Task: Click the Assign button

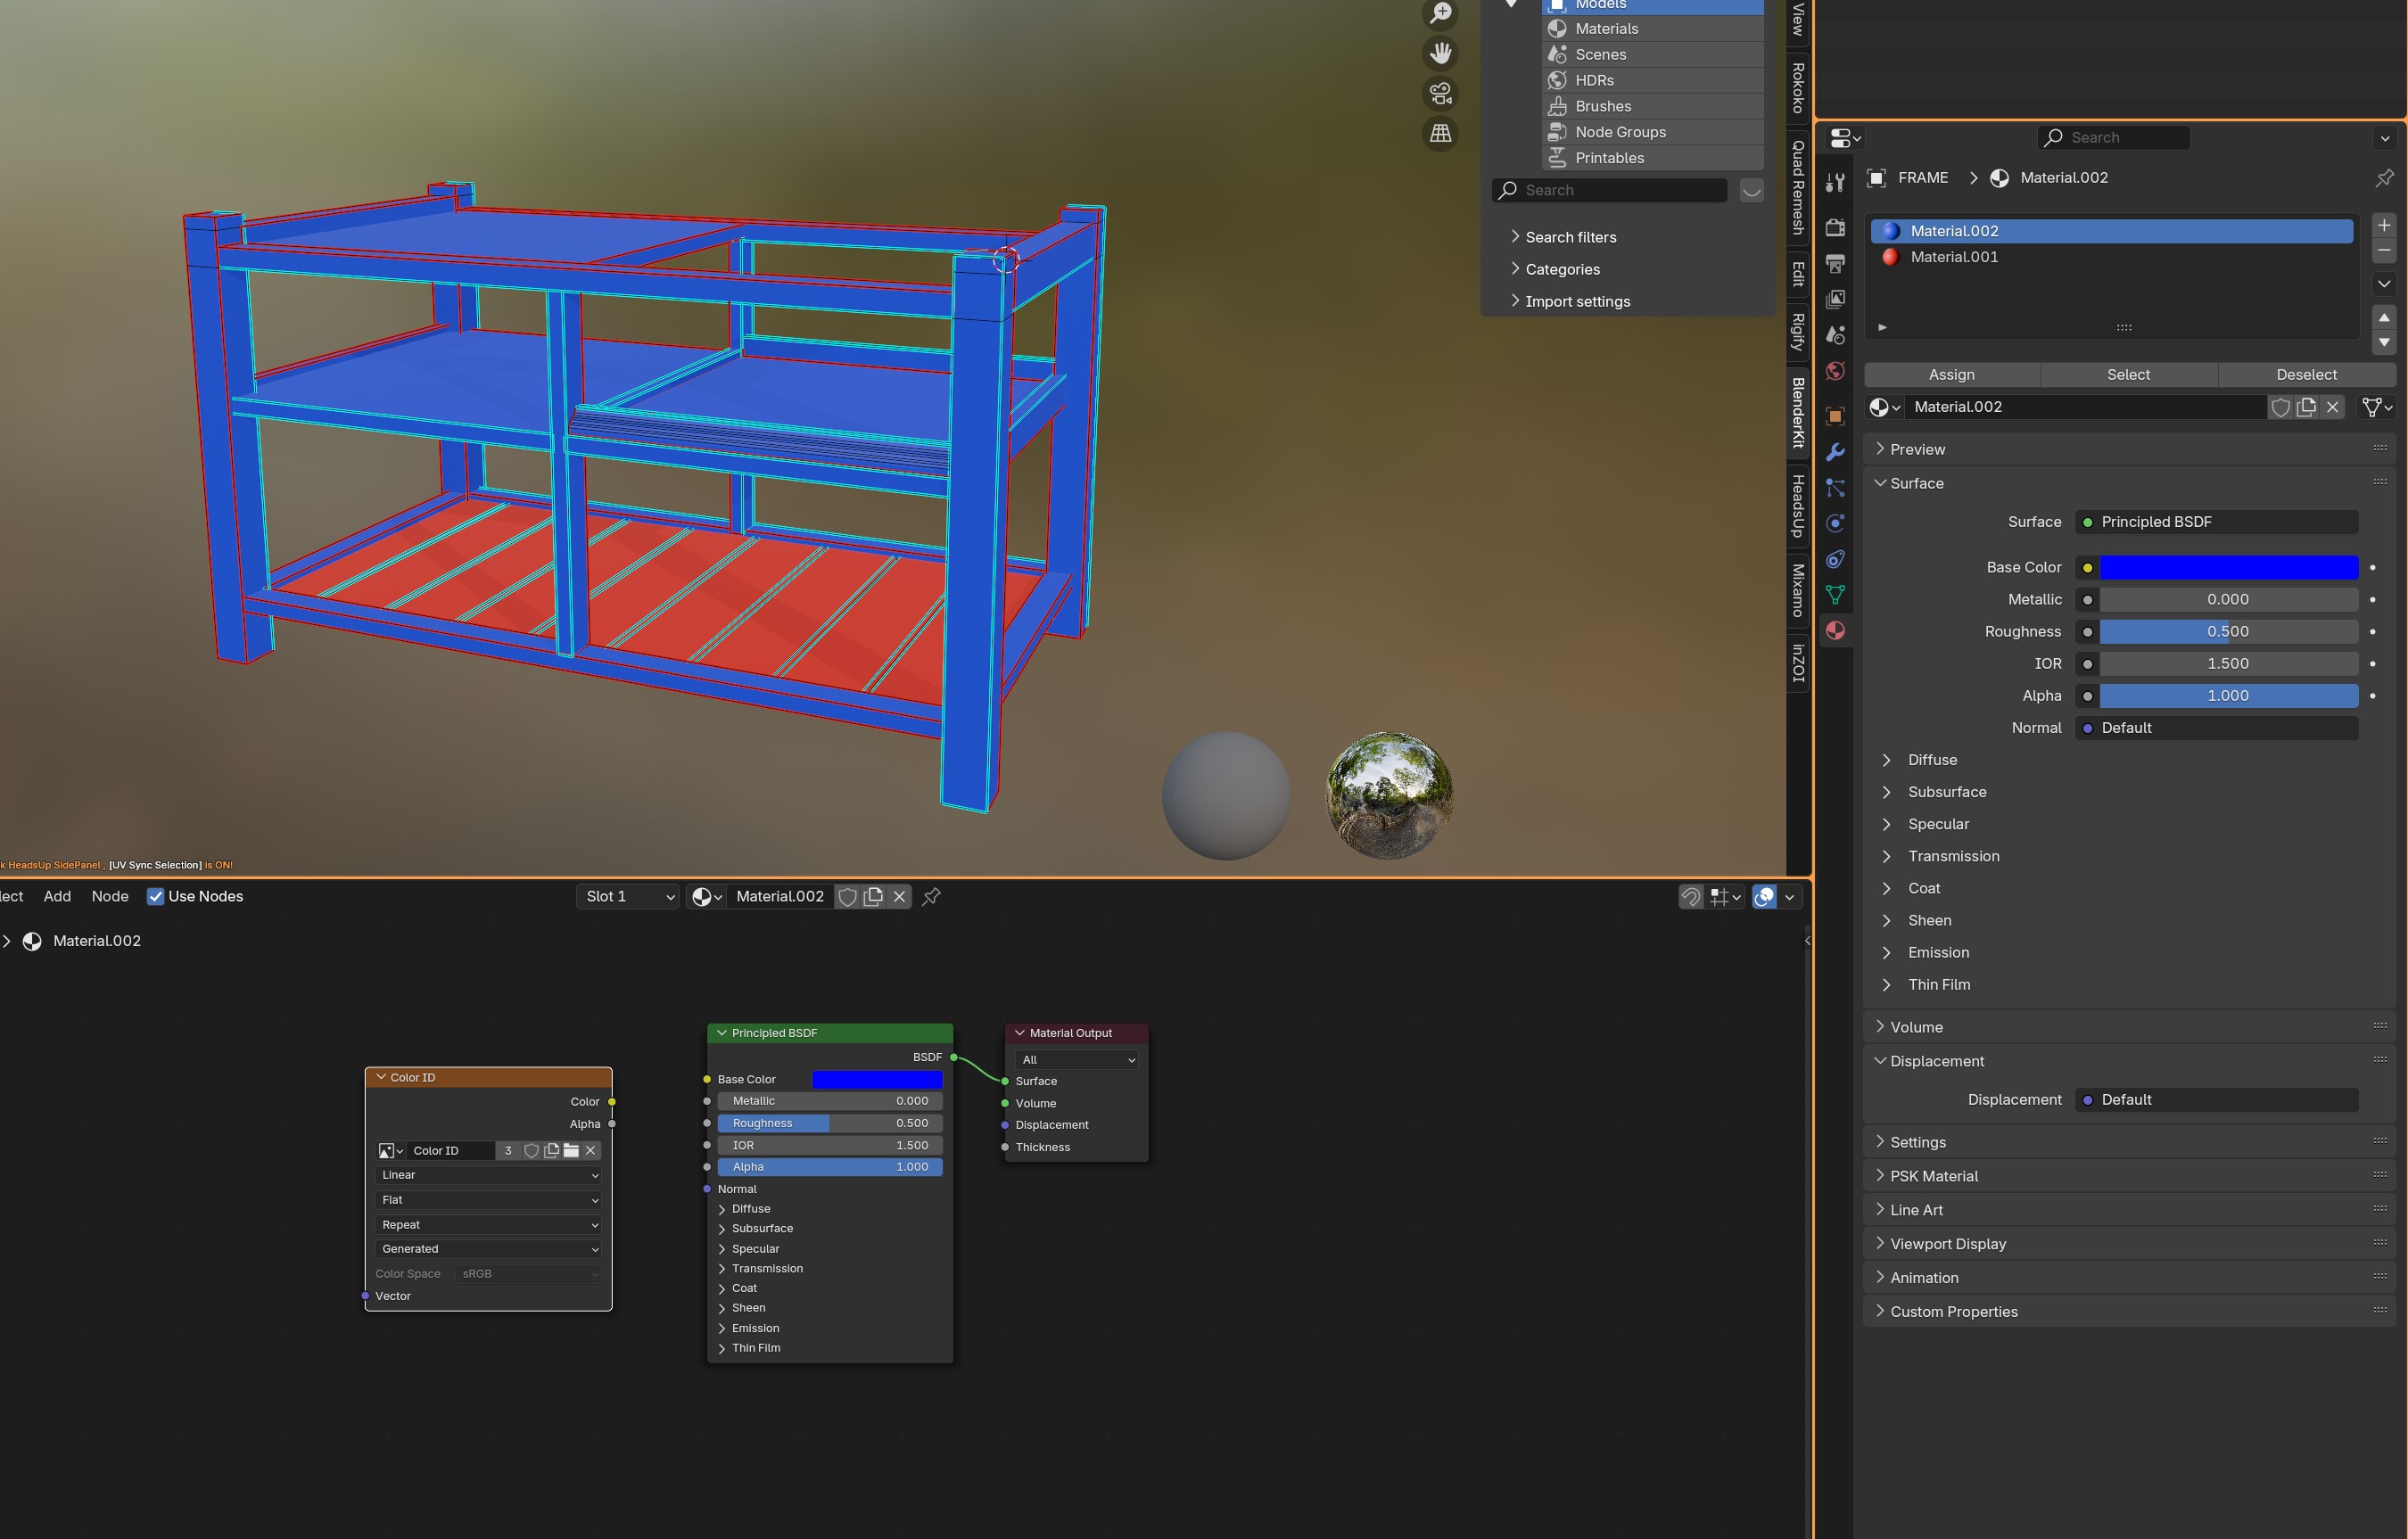Action: (1951, 375)
